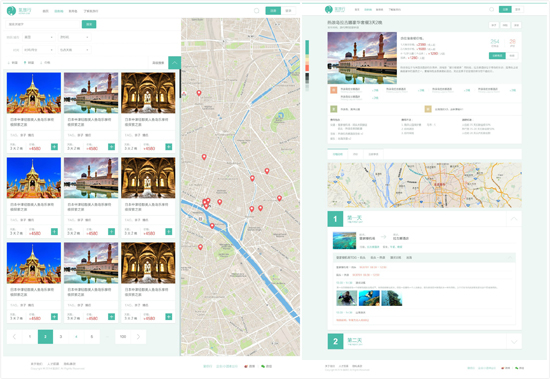
Task: Open the second dropdown in the second filter row
Action: [74, 50]
